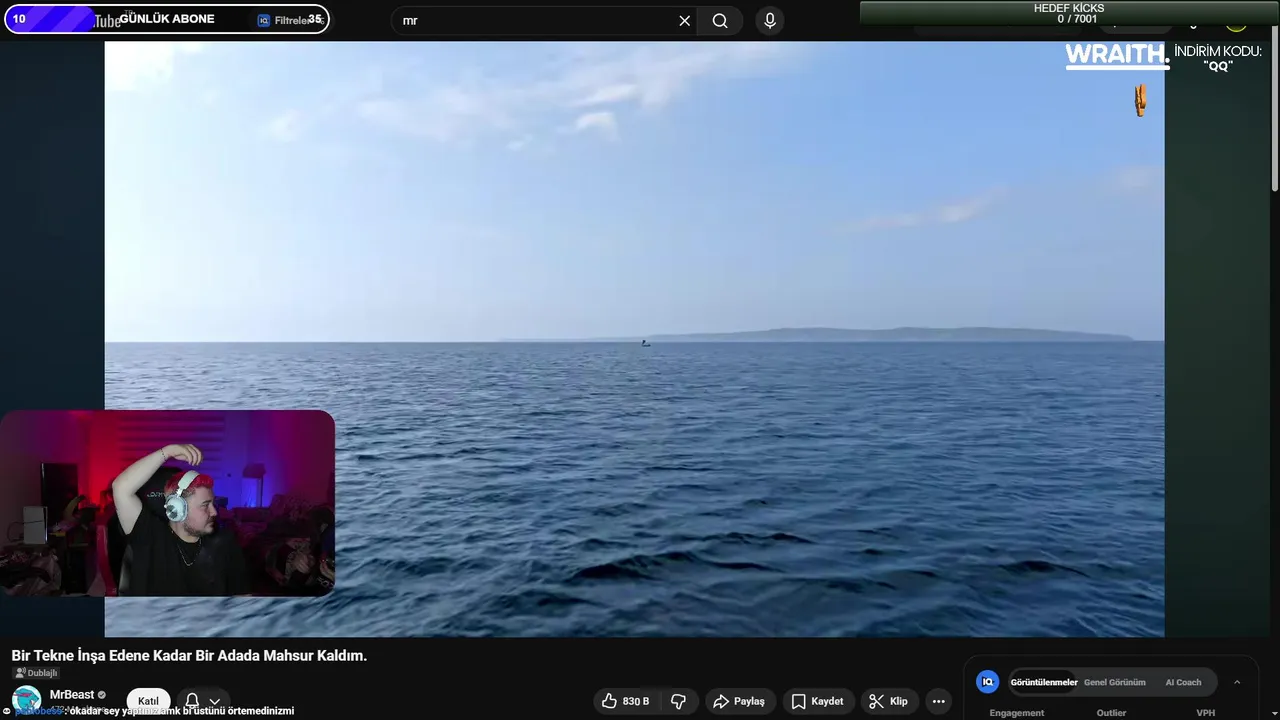1280x720 pixels.
Task: Open the three-dot more actions menu
Action: [938, 701]
